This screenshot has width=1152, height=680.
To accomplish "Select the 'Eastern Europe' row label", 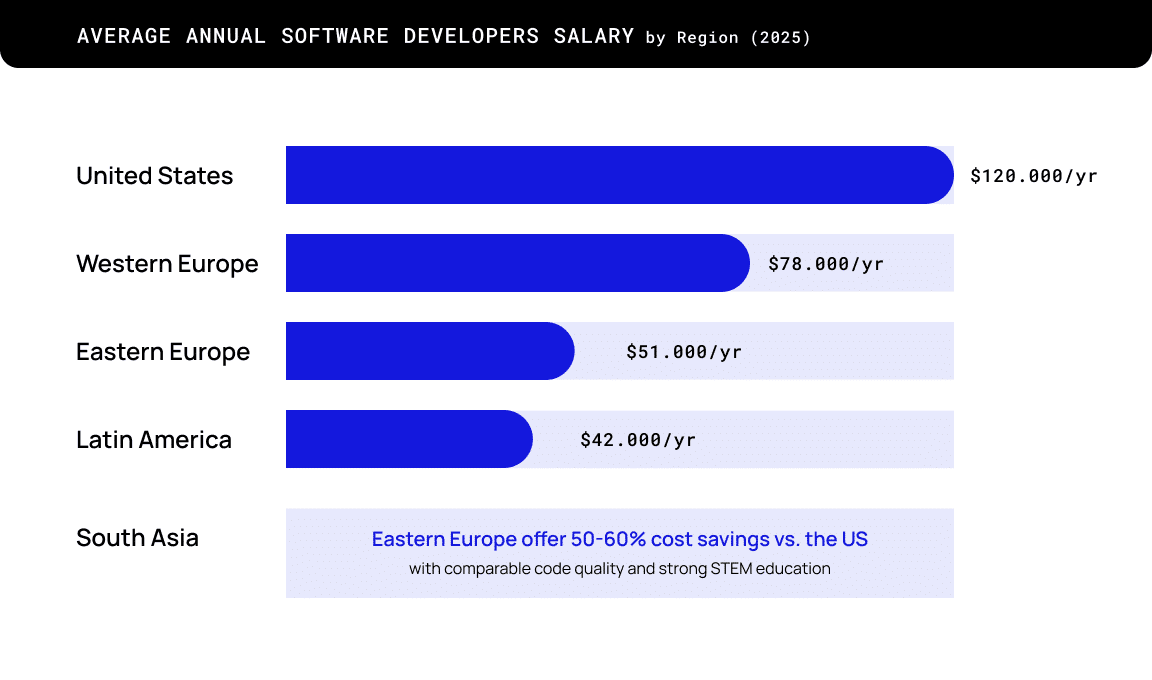I will pos(163,352).
